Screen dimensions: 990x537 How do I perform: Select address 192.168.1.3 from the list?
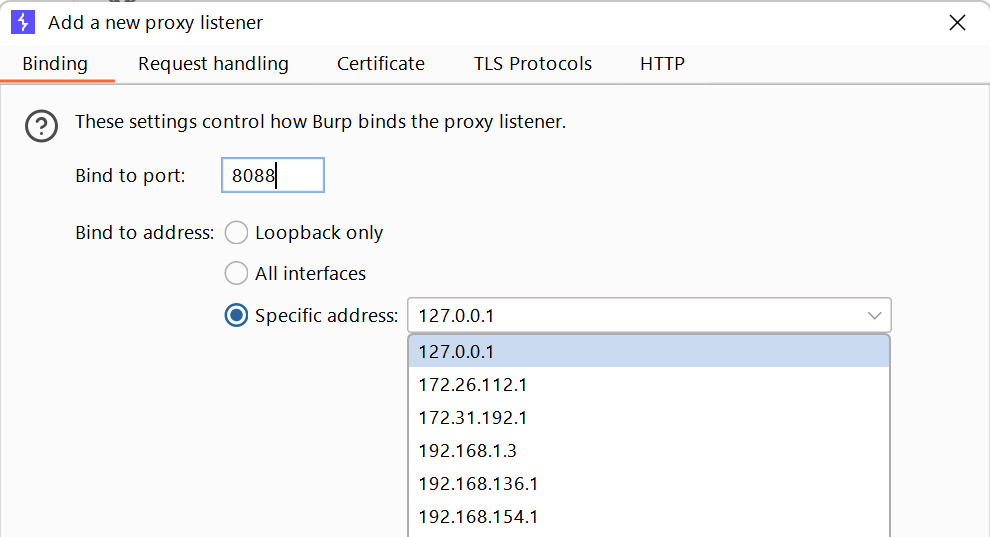648,451
